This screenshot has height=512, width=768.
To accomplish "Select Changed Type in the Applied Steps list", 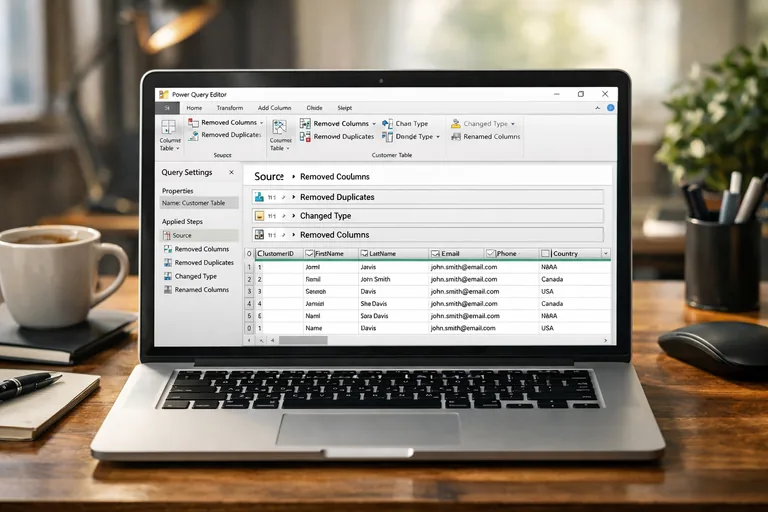I will click(x=191, y=276).
